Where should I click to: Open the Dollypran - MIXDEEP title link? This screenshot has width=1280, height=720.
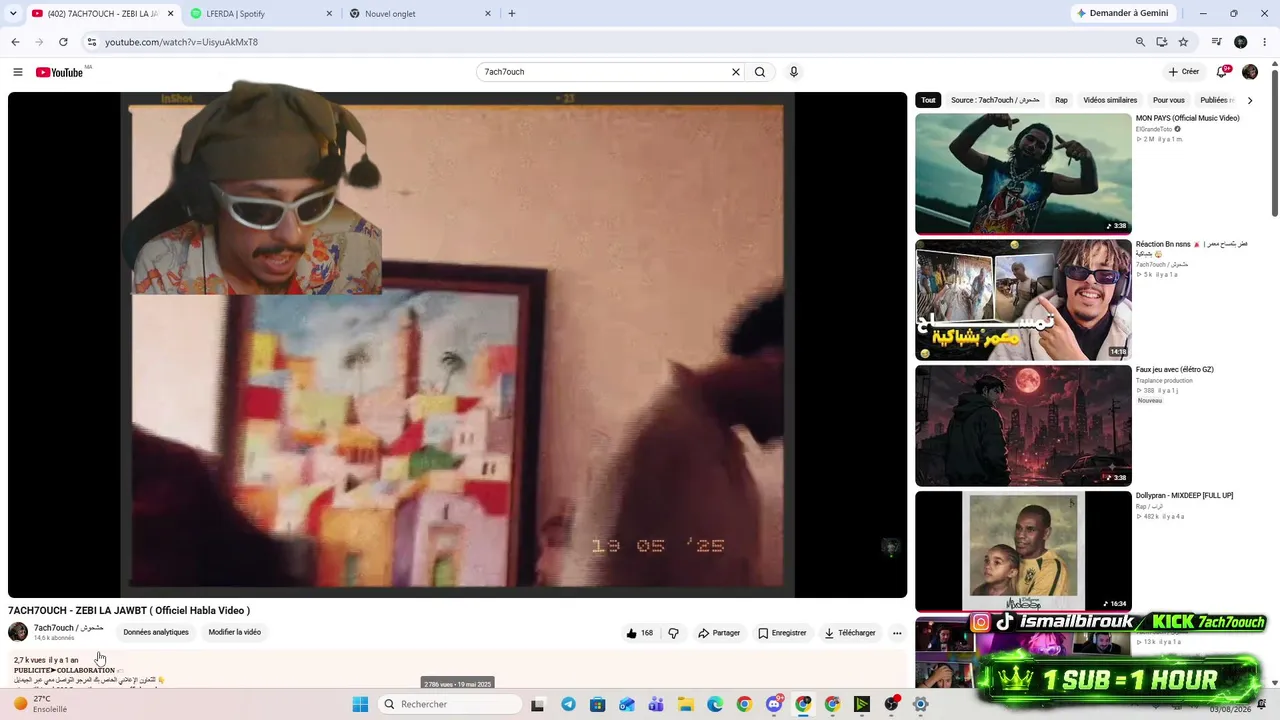pyautogui.click(x=1184, y=496)
